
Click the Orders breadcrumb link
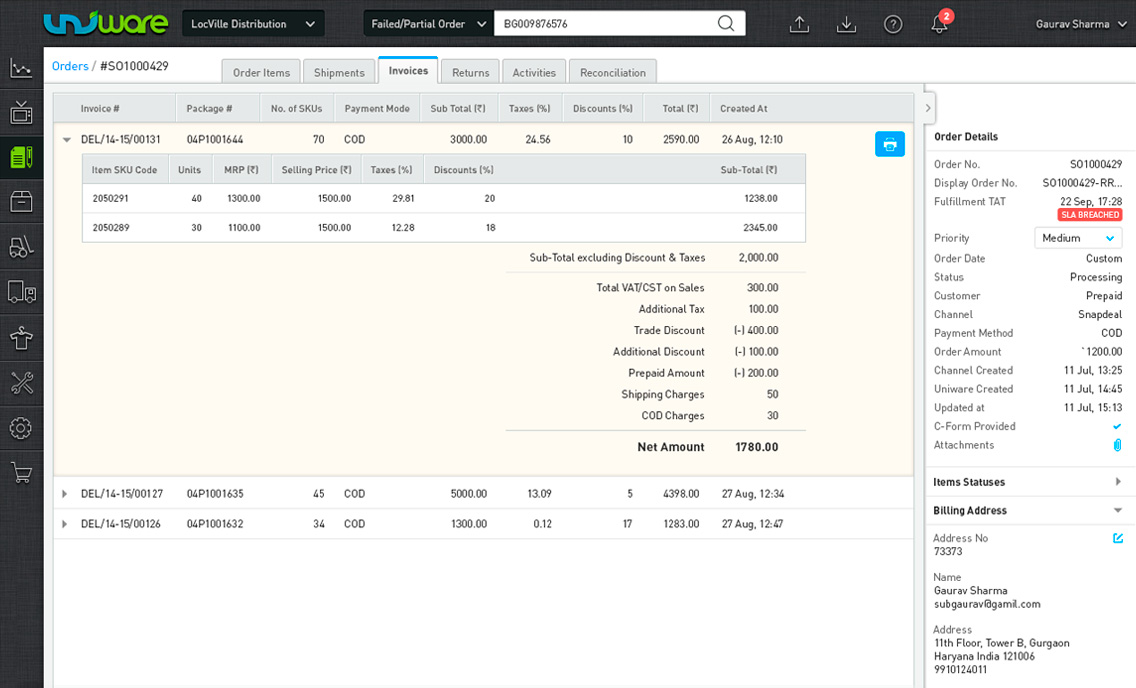[x=70, y=66]
